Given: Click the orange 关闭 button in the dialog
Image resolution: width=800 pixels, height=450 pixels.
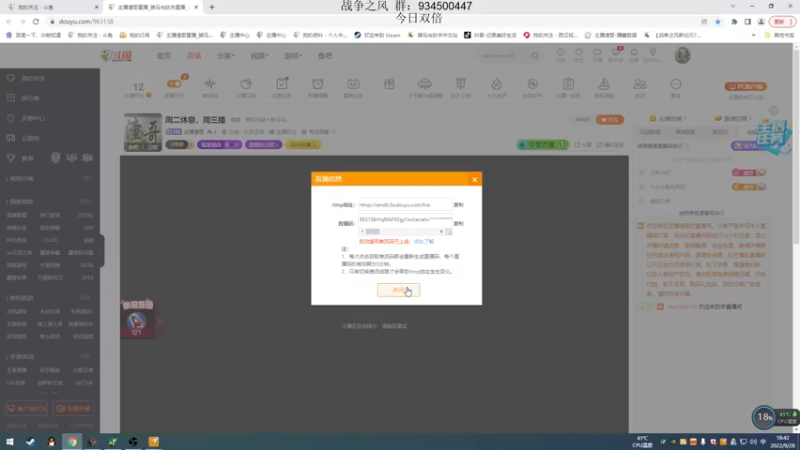Looking at the screenshot, I should click(398, 290).
